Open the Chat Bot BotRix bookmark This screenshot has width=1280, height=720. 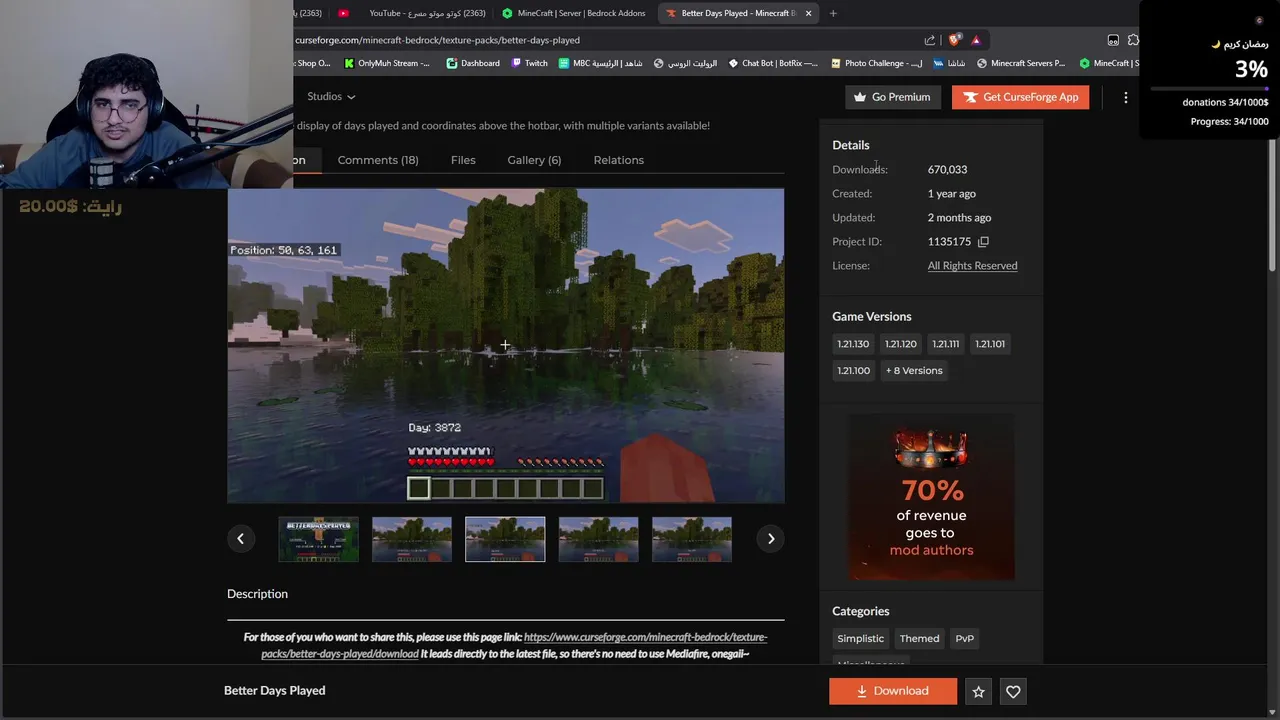771,63
